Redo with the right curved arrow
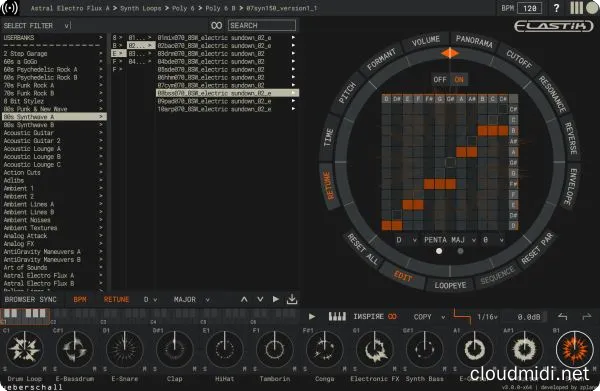This screenshot has width=600, height=391. (x=587, y=317)
